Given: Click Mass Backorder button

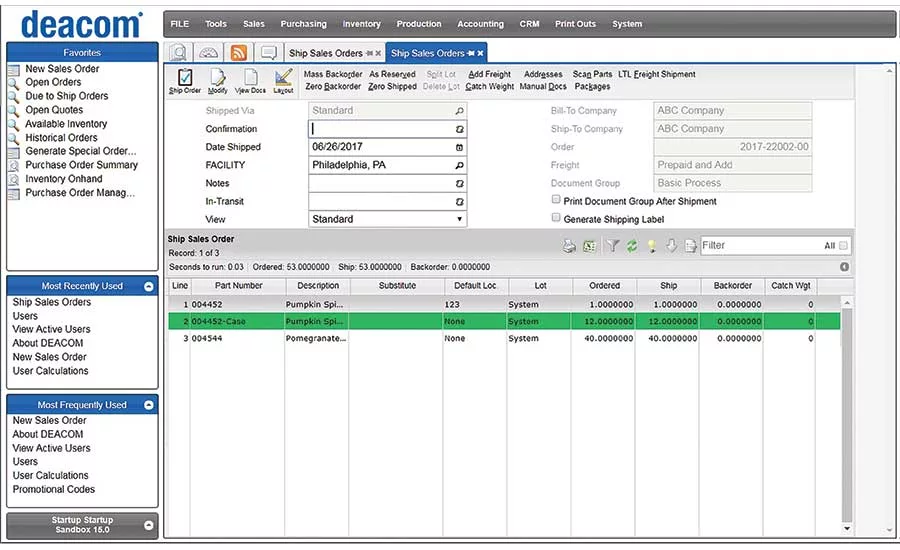Looking at the screenshot, I should coord(333,75).
